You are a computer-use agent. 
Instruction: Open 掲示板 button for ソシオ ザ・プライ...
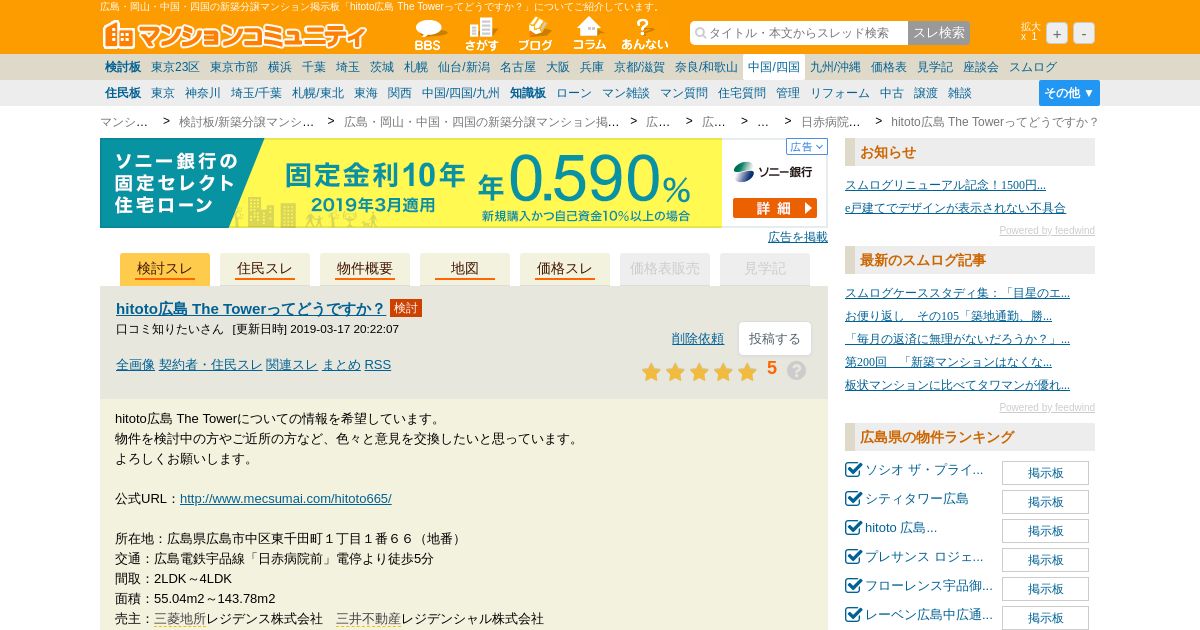click(1045, 473)
